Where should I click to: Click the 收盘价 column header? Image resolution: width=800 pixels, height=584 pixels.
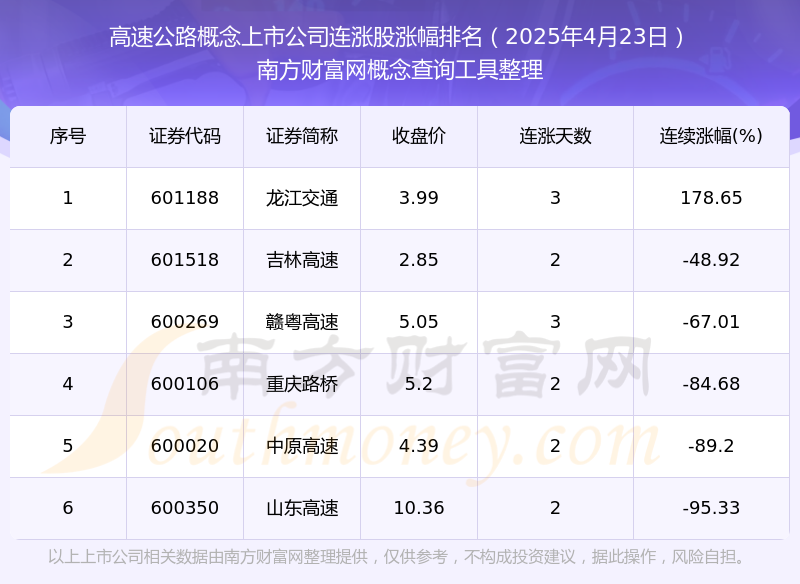point(419,136)
